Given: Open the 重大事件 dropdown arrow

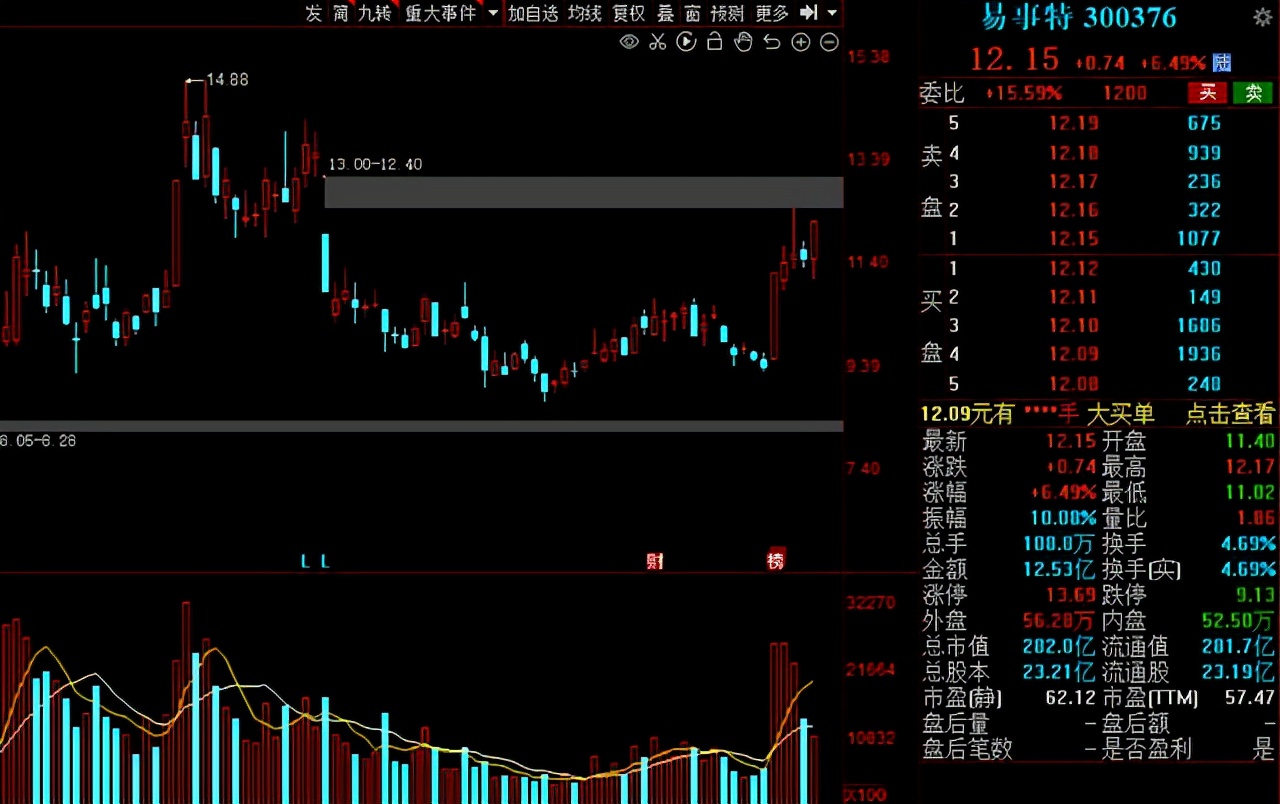Looking at the screenshot, I should [x=490, y=13].
